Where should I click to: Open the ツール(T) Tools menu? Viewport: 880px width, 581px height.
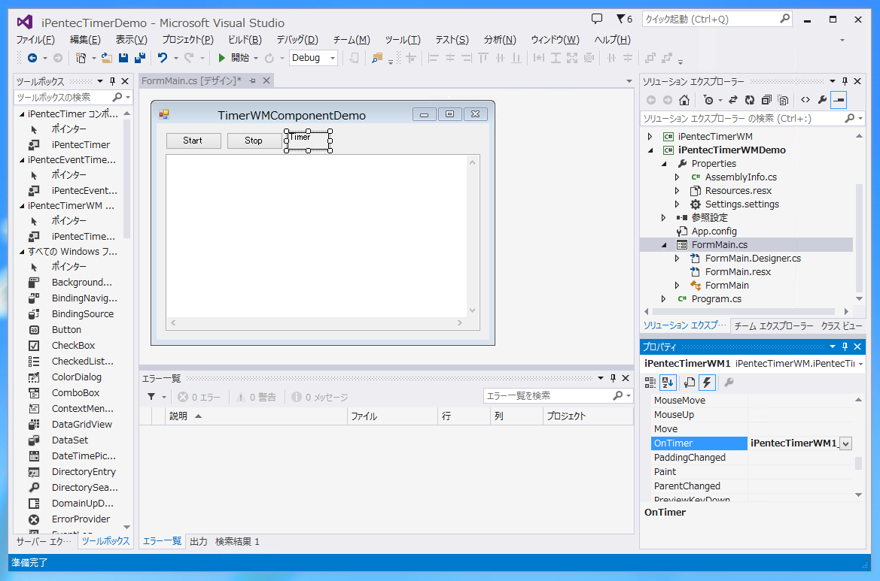[402, 40]
